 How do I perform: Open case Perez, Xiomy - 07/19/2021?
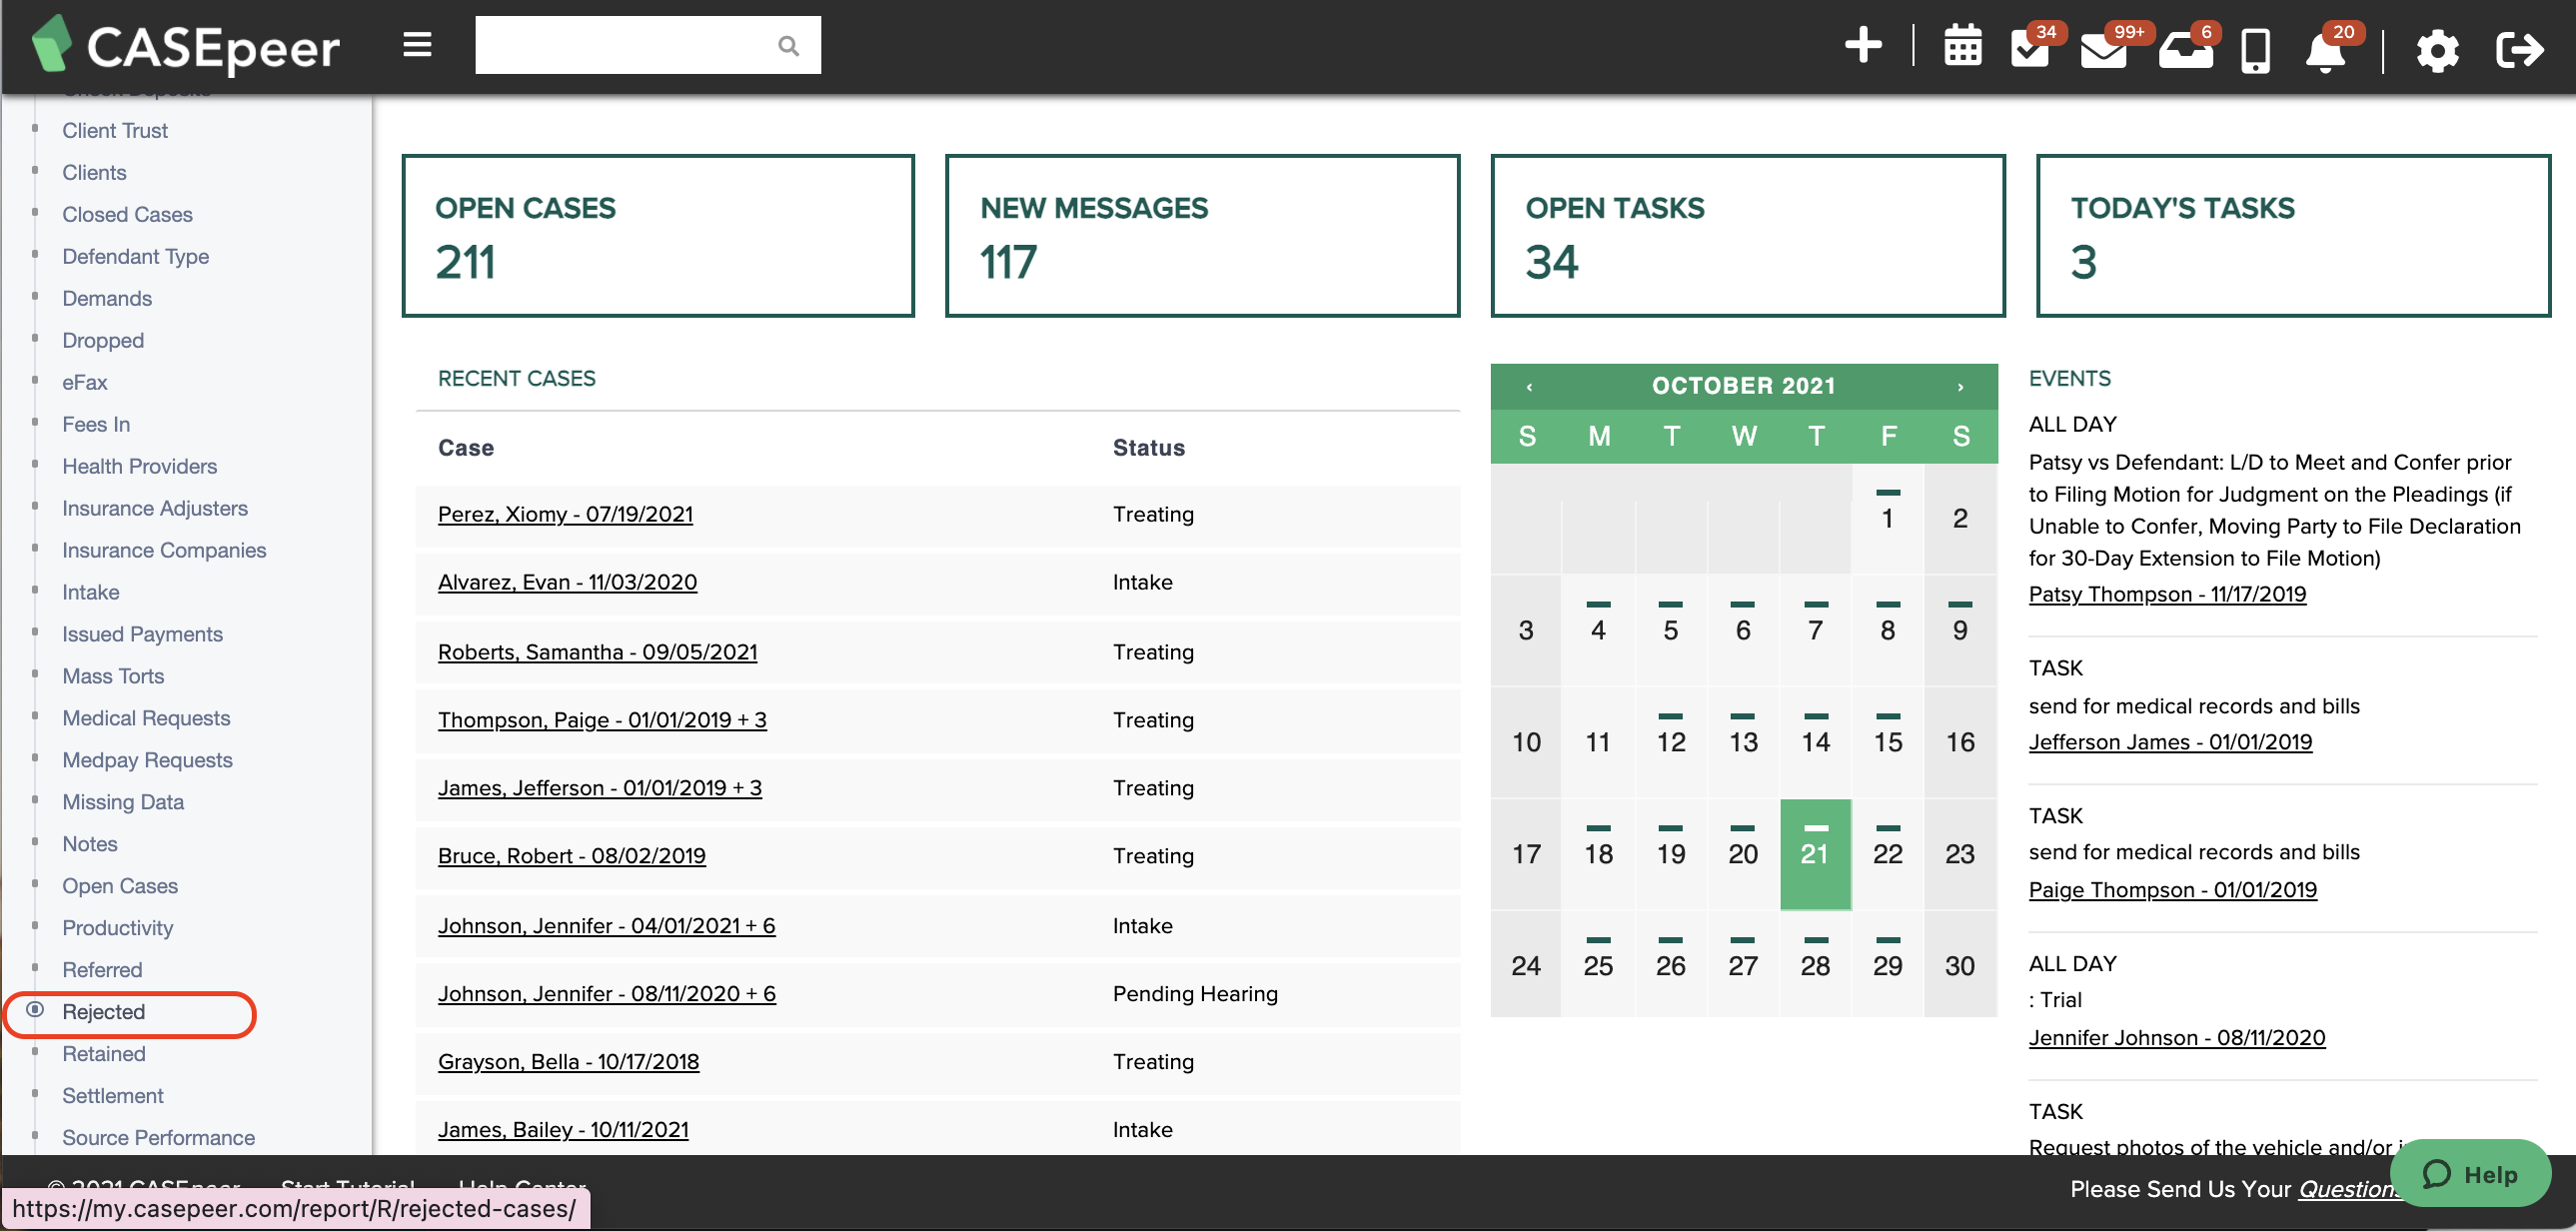pyautogui.click(x=565, y=514)
